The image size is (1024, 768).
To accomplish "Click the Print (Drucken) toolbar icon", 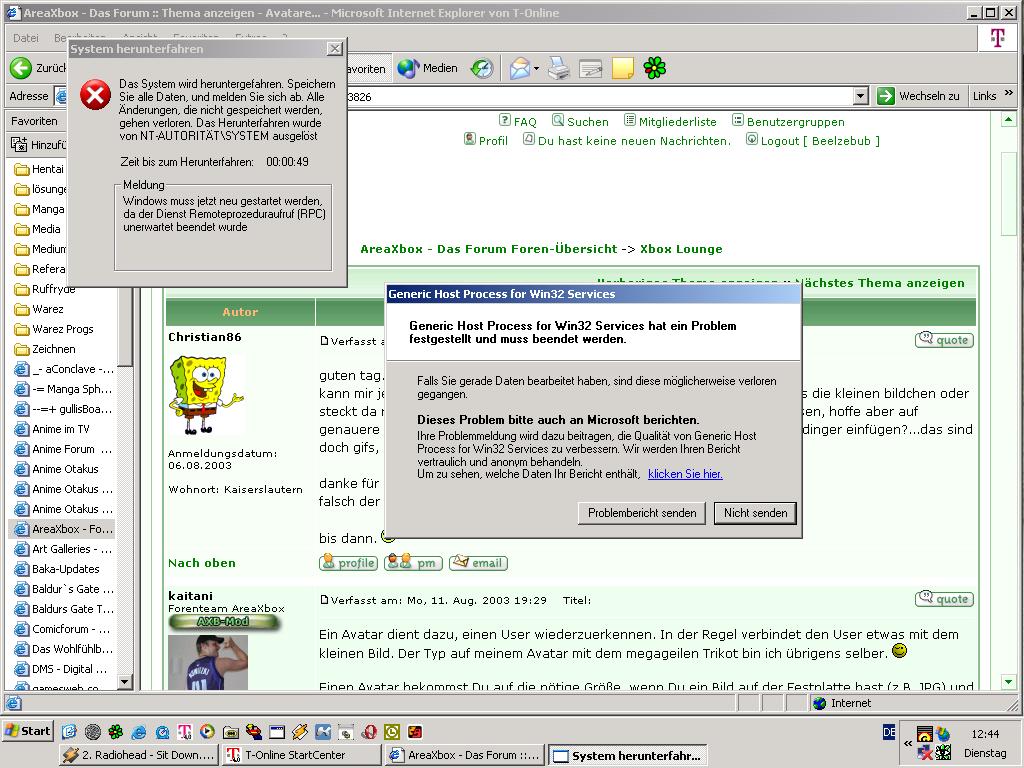I will [558, 69].
